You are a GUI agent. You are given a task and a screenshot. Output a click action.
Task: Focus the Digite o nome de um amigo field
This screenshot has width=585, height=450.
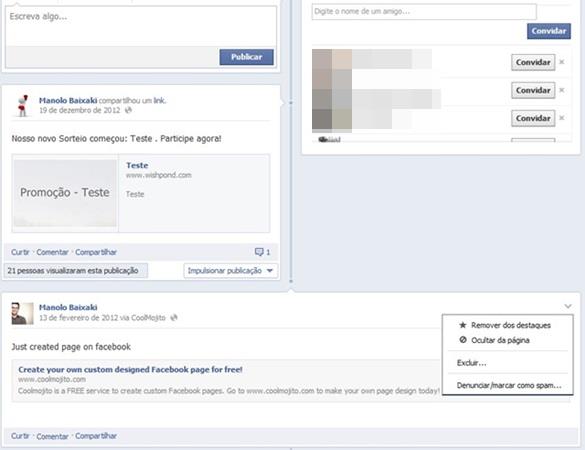click(x=424, y=12)
